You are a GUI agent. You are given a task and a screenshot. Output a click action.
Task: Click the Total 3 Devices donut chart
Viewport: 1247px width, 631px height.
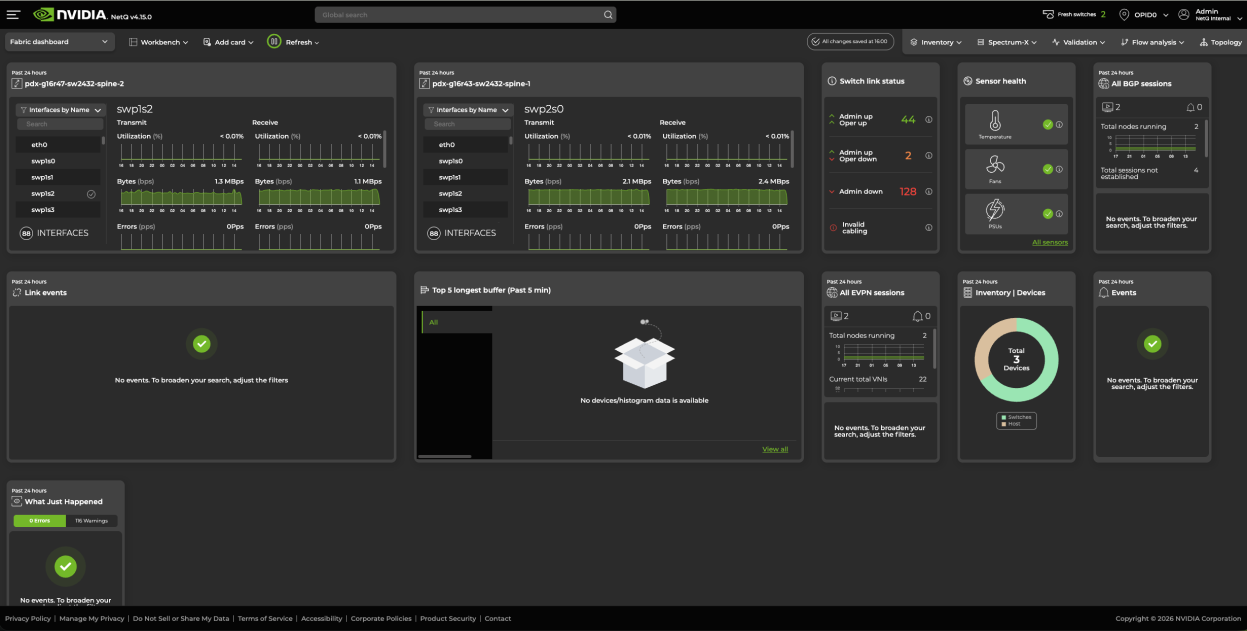tap(1016, 359)
